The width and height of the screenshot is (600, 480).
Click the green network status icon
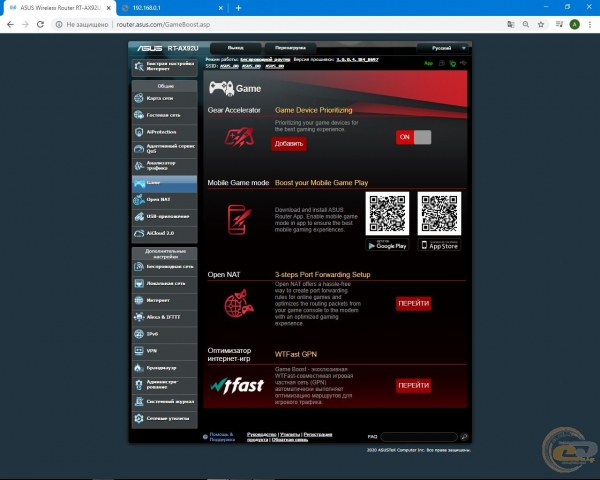[453, 64]
